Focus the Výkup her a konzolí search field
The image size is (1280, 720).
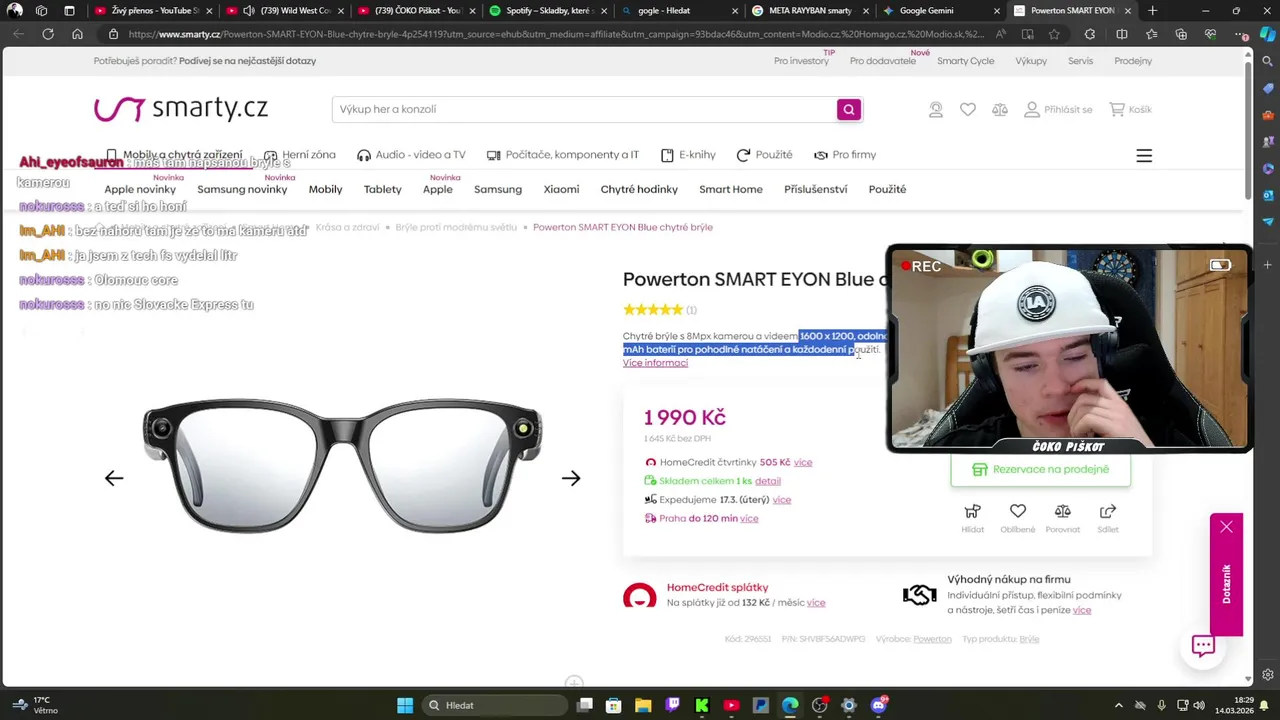pos(585,109)
